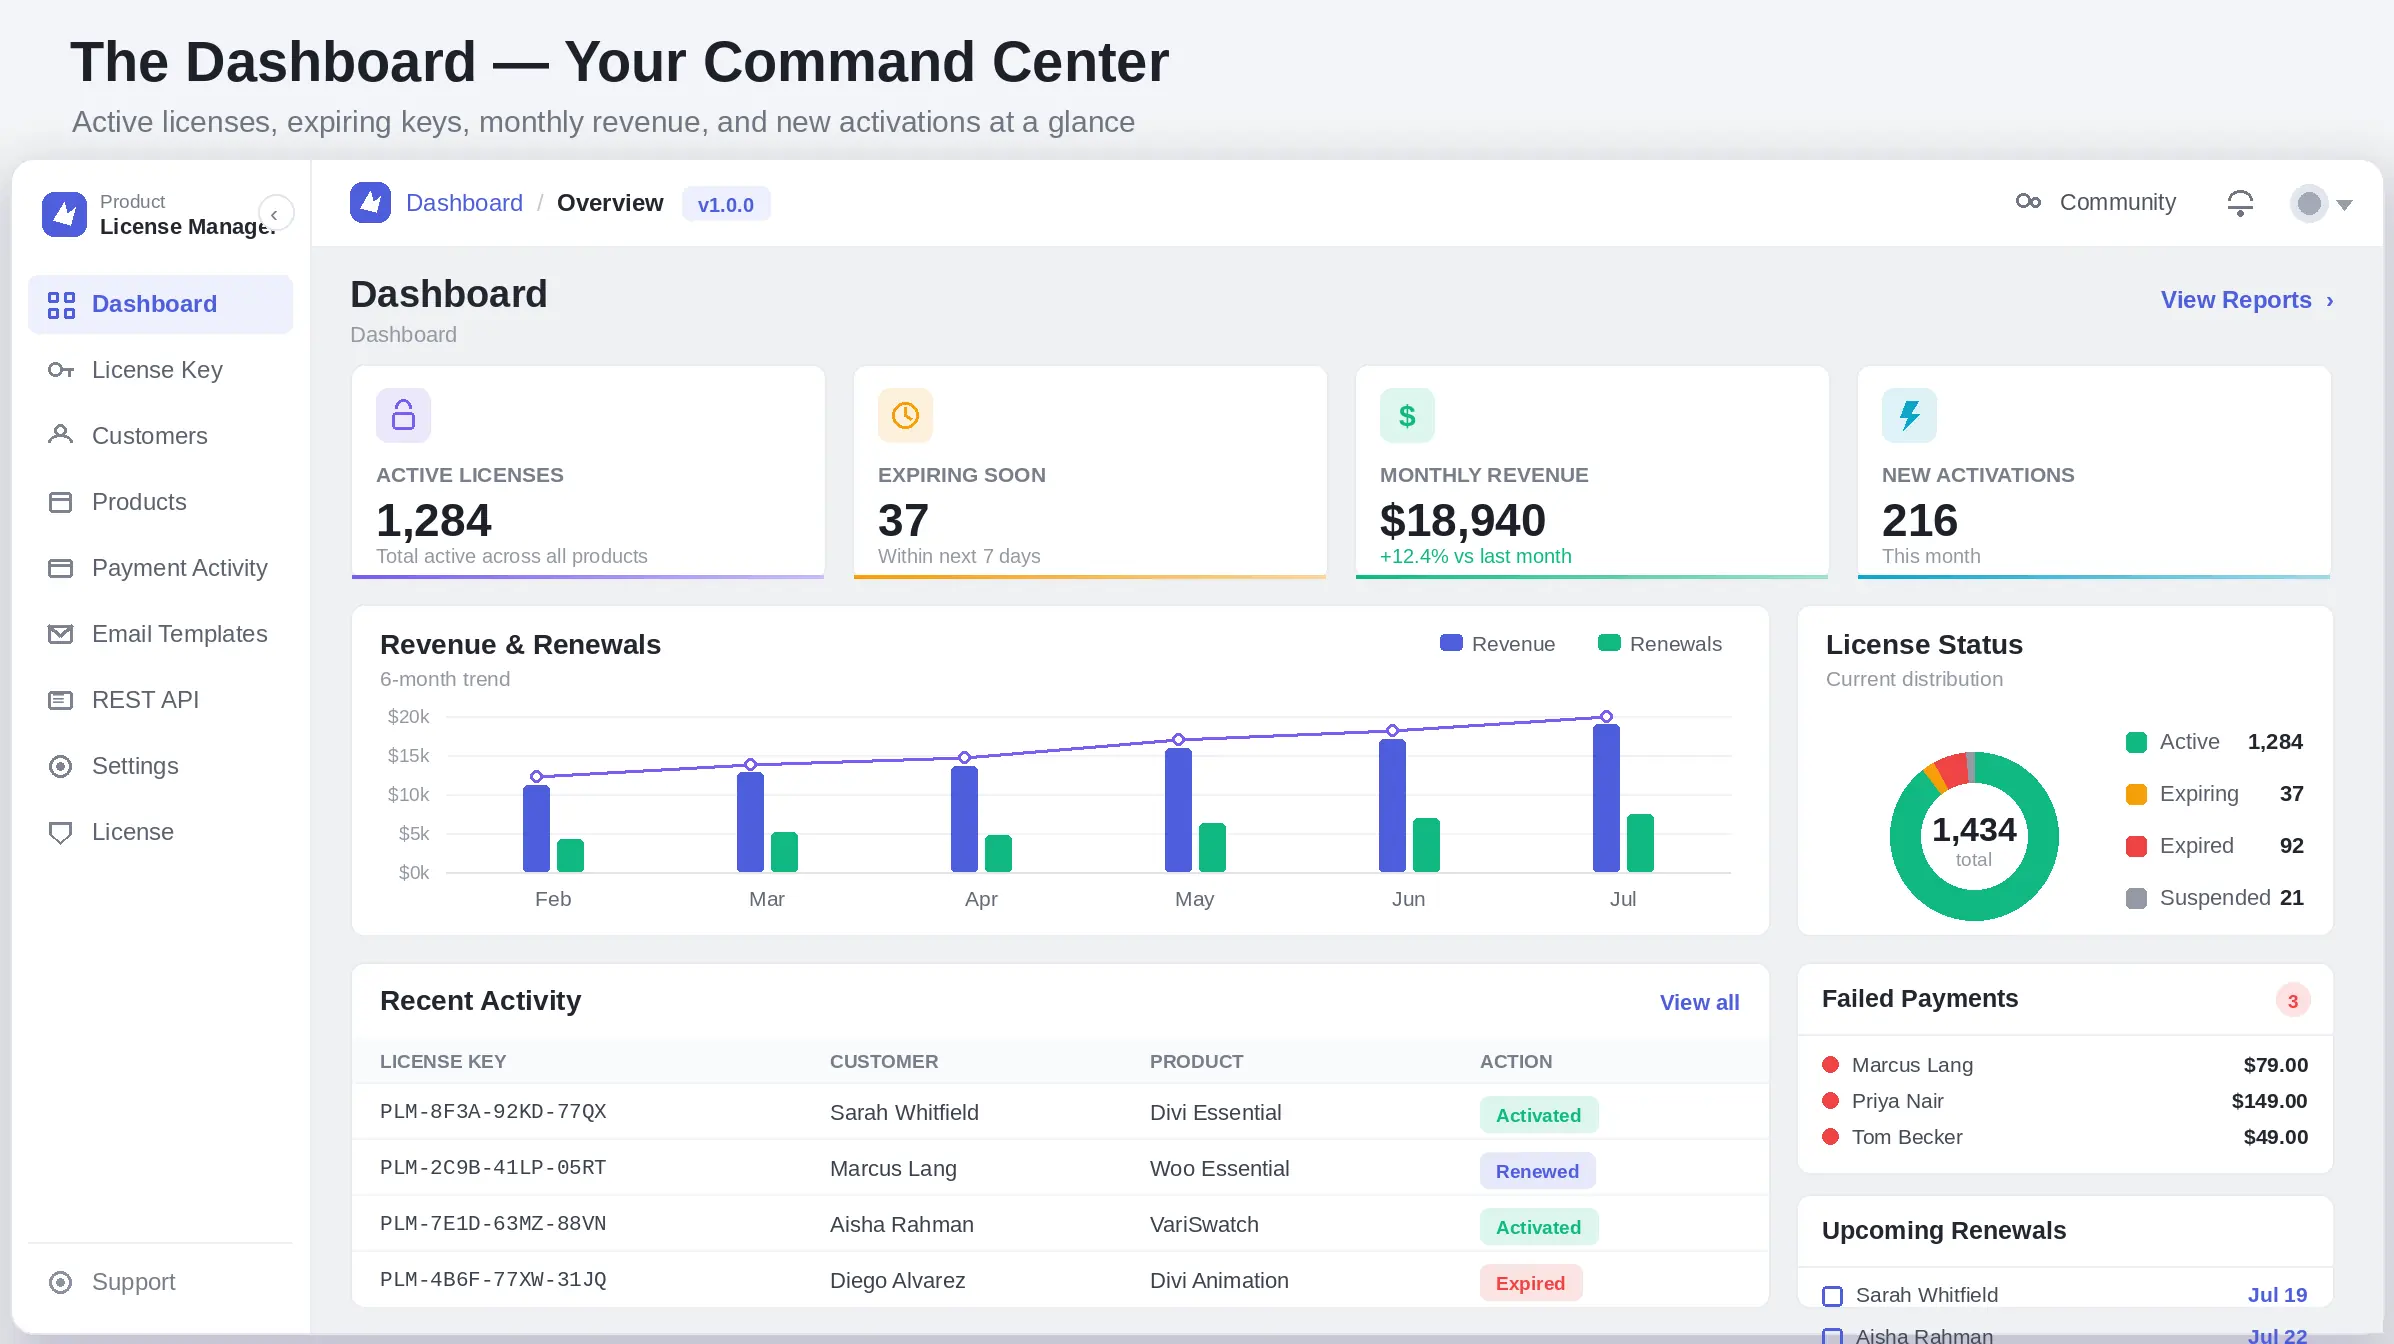Click the Expiring Soon clock icon
The image size is (2394, 1344).
click(x=905, y=415)
